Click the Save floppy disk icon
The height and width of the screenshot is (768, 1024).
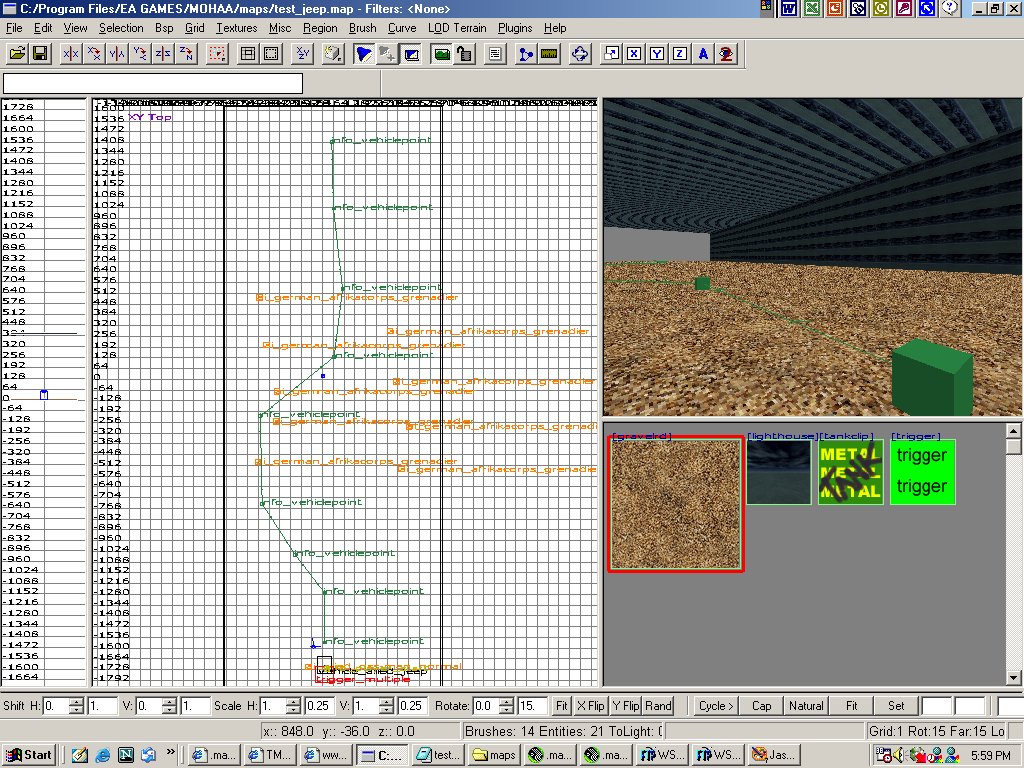(x=40, y=53)
